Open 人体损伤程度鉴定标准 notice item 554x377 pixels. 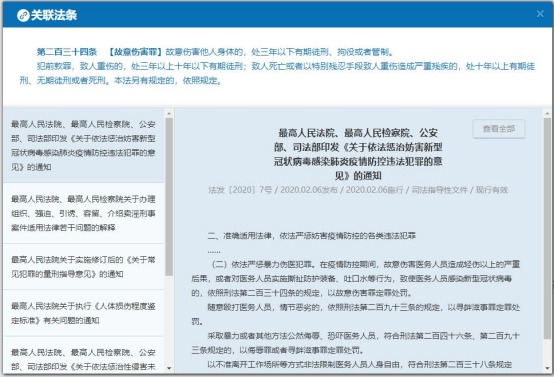[x=83, y=313]
